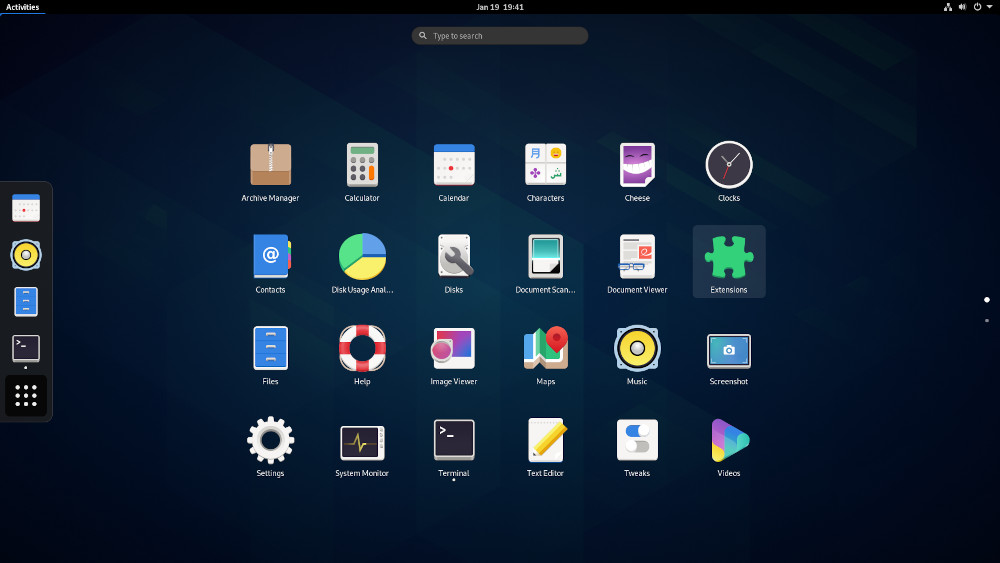Open the Help app
This screenshot has width=1000, height=563.
362,354
